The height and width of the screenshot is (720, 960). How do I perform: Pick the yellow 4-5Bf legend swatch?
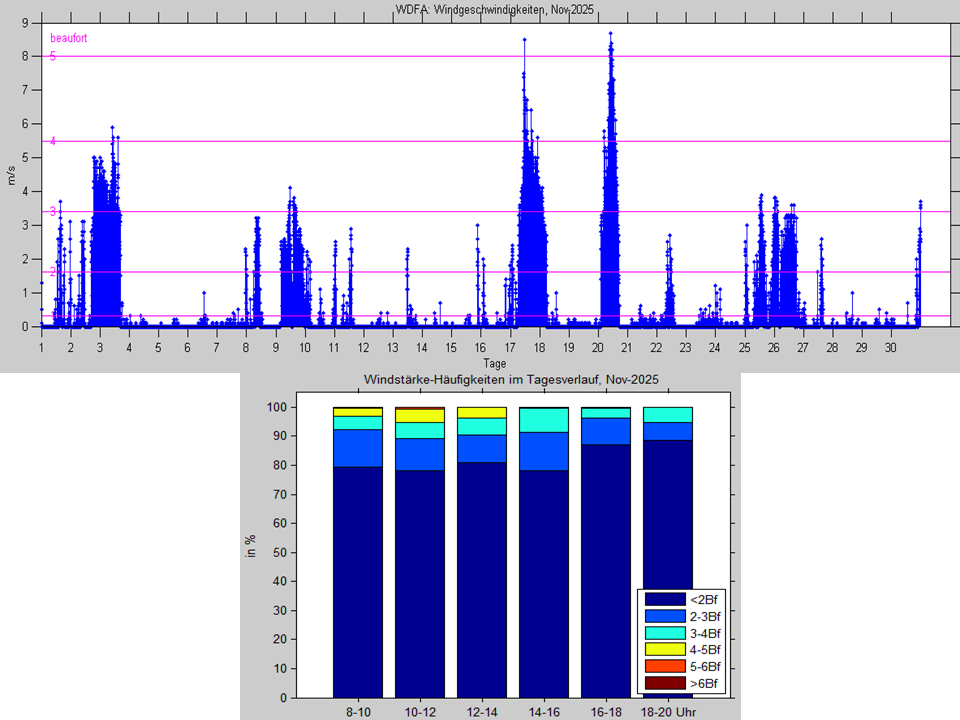tap(663, 650)
